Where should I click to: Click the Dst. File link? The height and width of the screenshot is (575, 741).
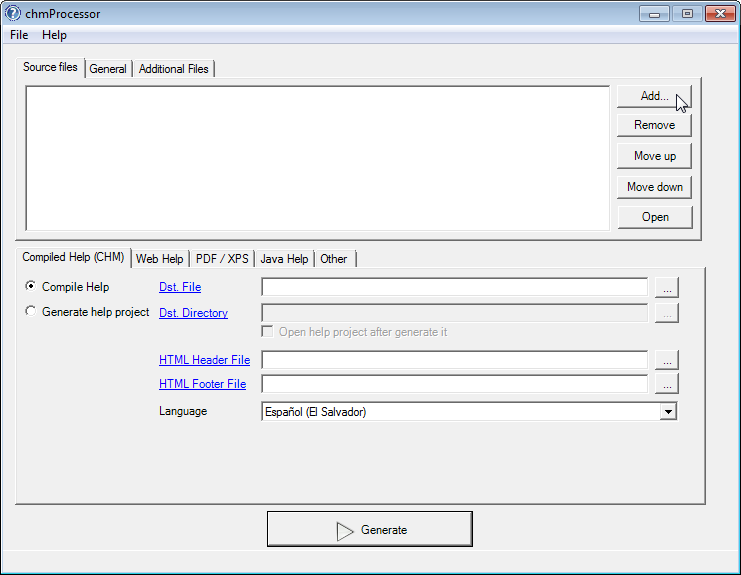pyautogui.click(x=180, y=287)
